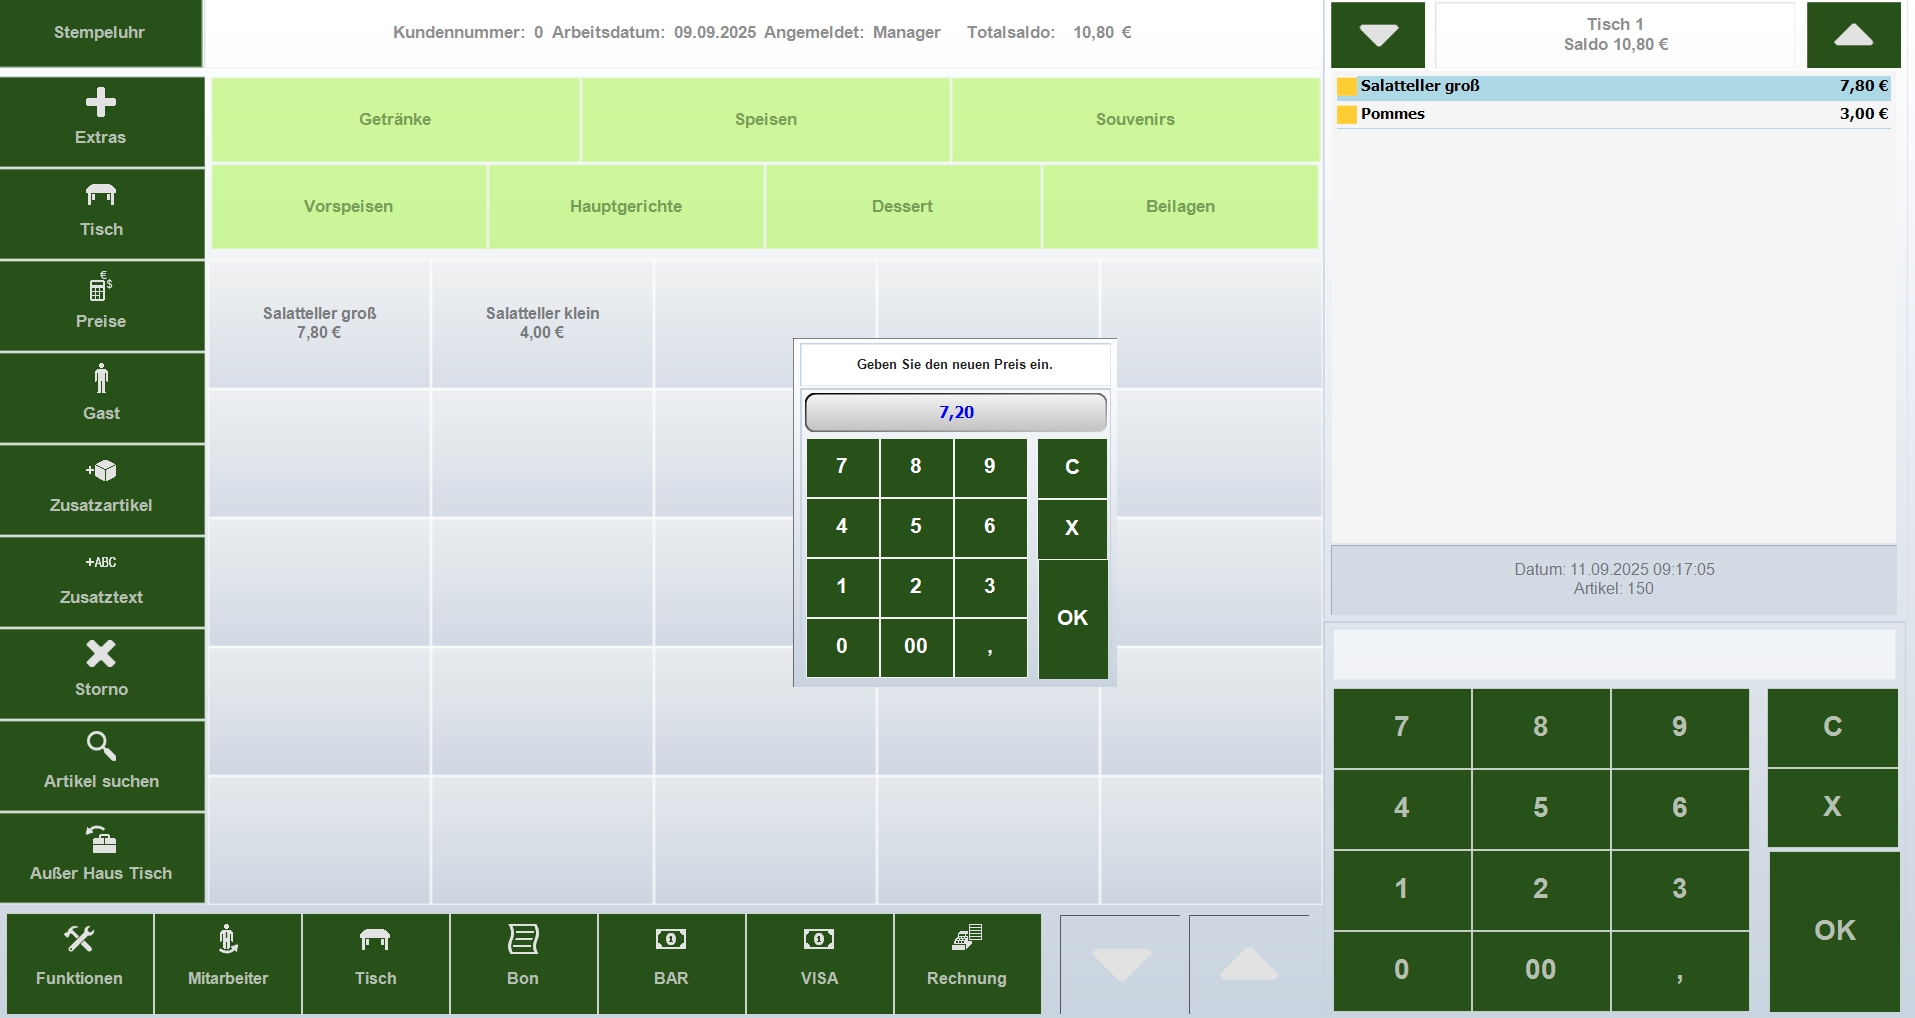Select Außer Haus Tisch

point(101,857)
